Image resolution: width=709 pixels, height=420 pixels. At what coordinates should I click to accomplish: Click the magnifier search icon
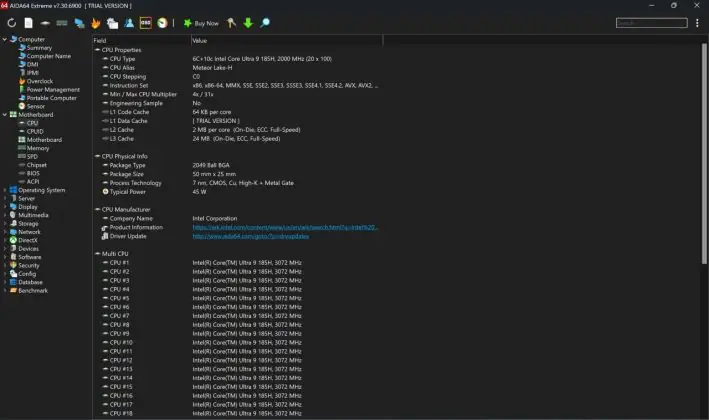(x=265, y=23)
